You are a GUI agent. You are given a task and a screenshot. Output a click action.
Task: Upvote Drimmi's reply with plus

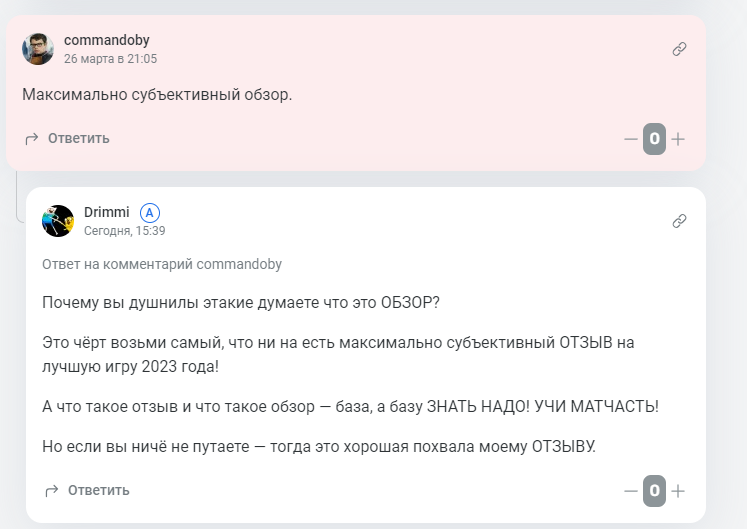(x=678, y=491)
